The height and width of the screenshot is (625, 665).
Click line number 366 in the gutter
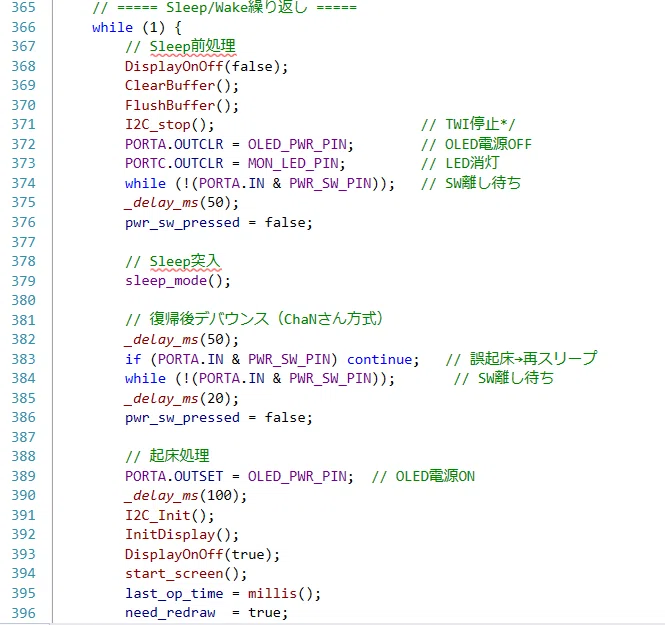[23, 27]
